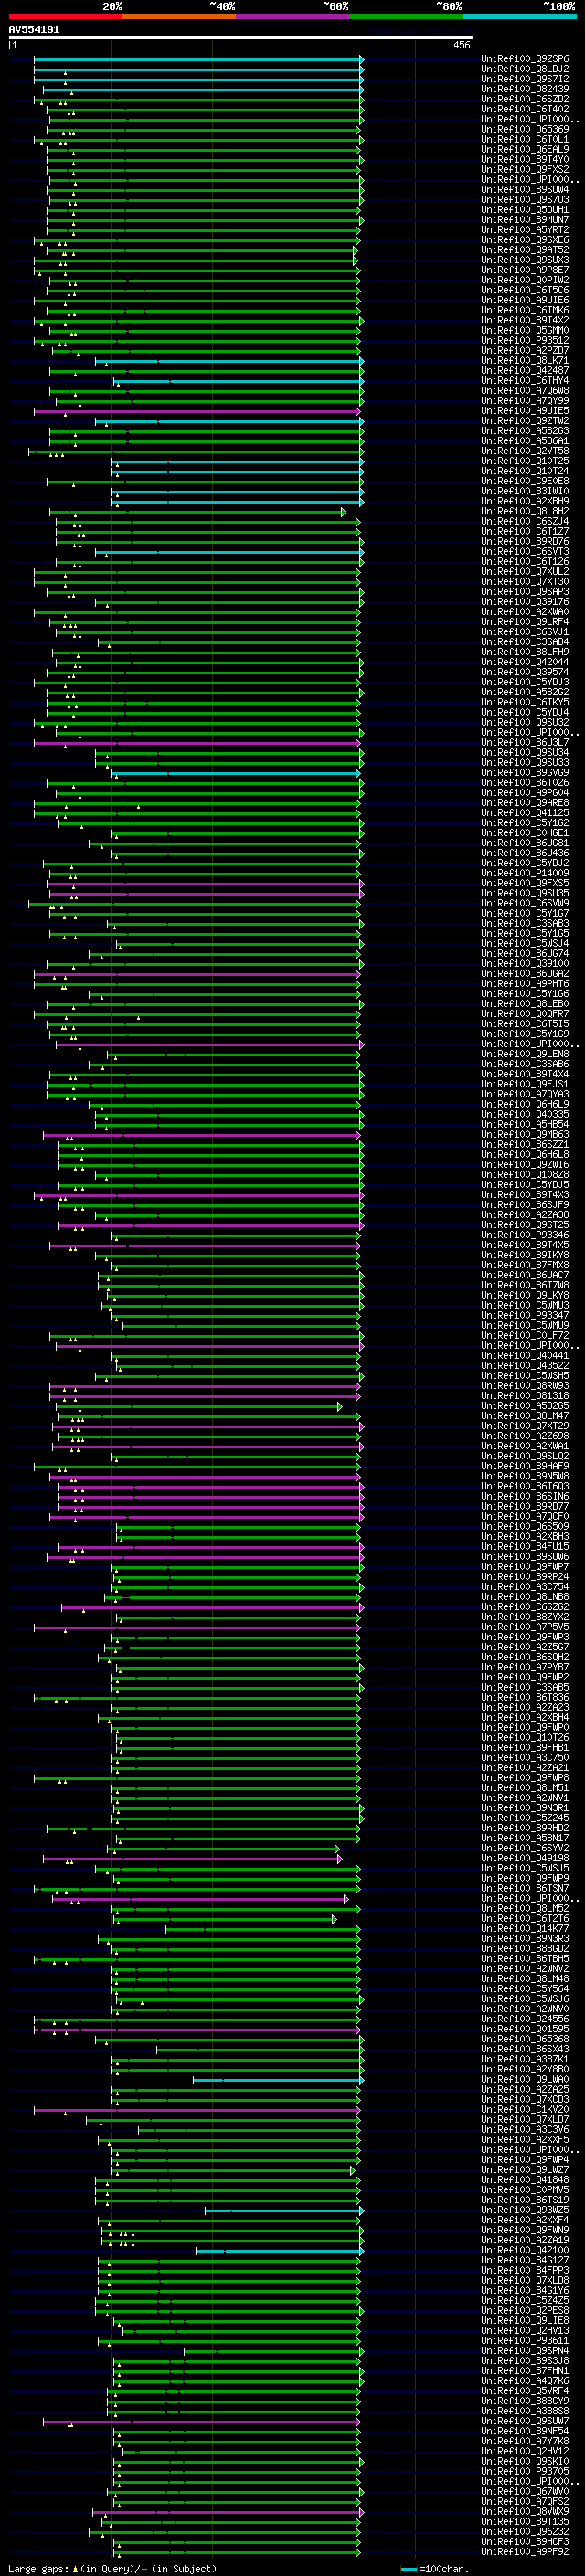Screen dimensions: 585x2576
Task: Open hit UniRef100_Q9LEN8
Action: [x=525, y=1054]
